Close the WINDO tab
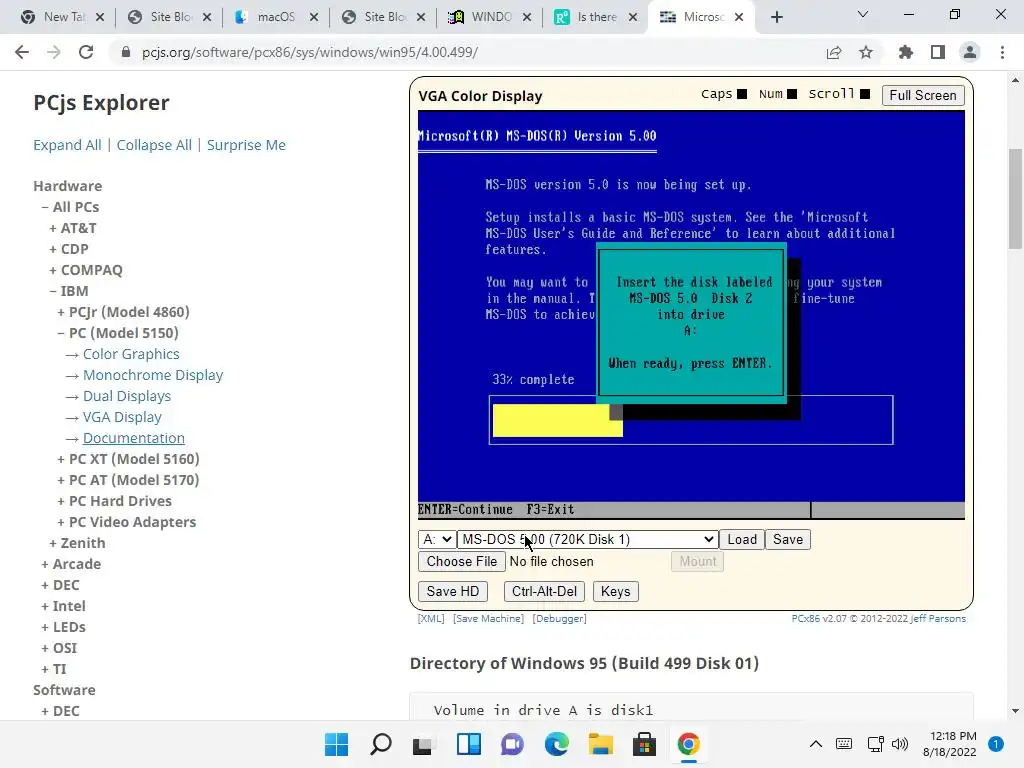Viewport: 1024px width, 768px height. coord(526,17)
